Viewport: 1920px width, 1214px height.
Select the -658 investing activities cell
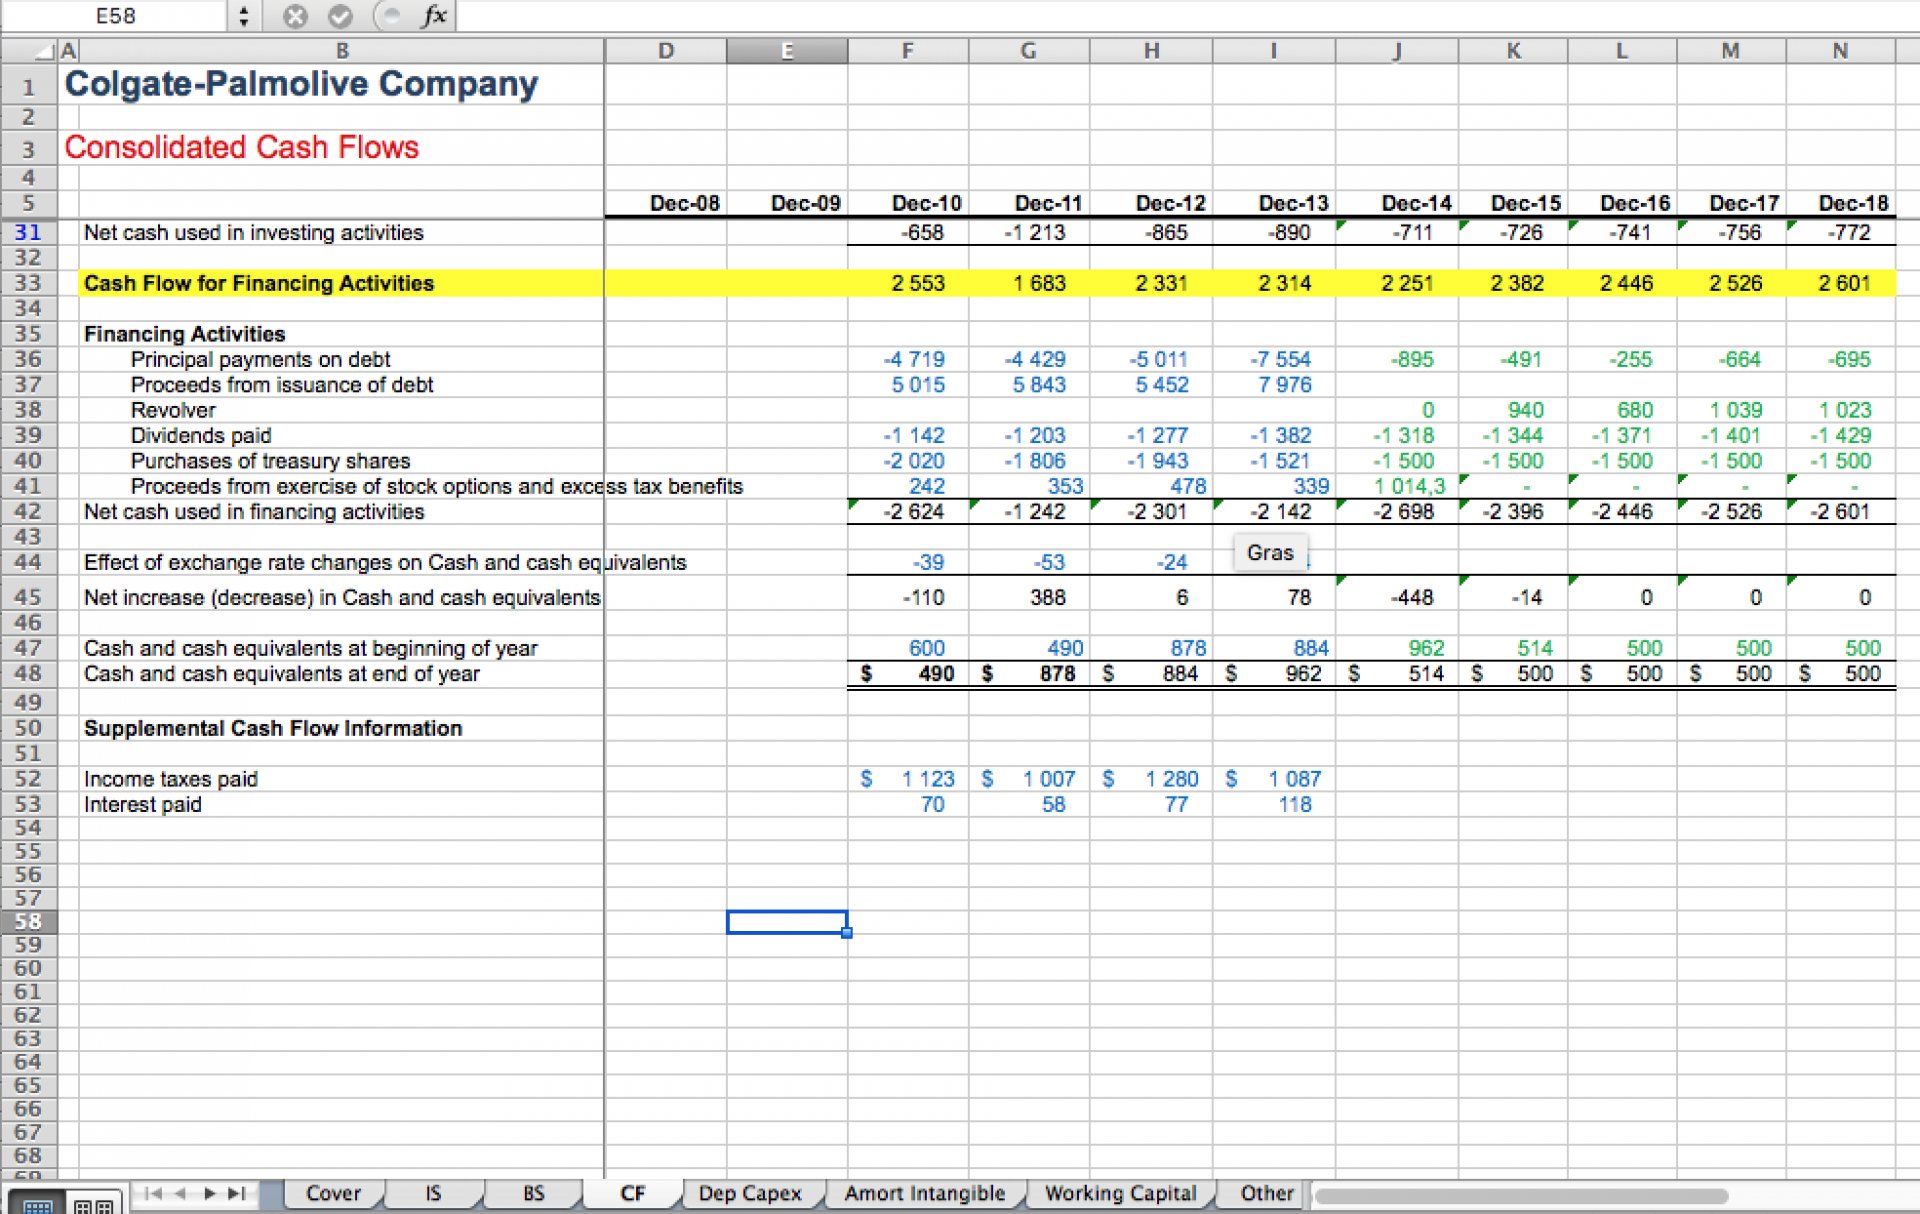(907, 232)
